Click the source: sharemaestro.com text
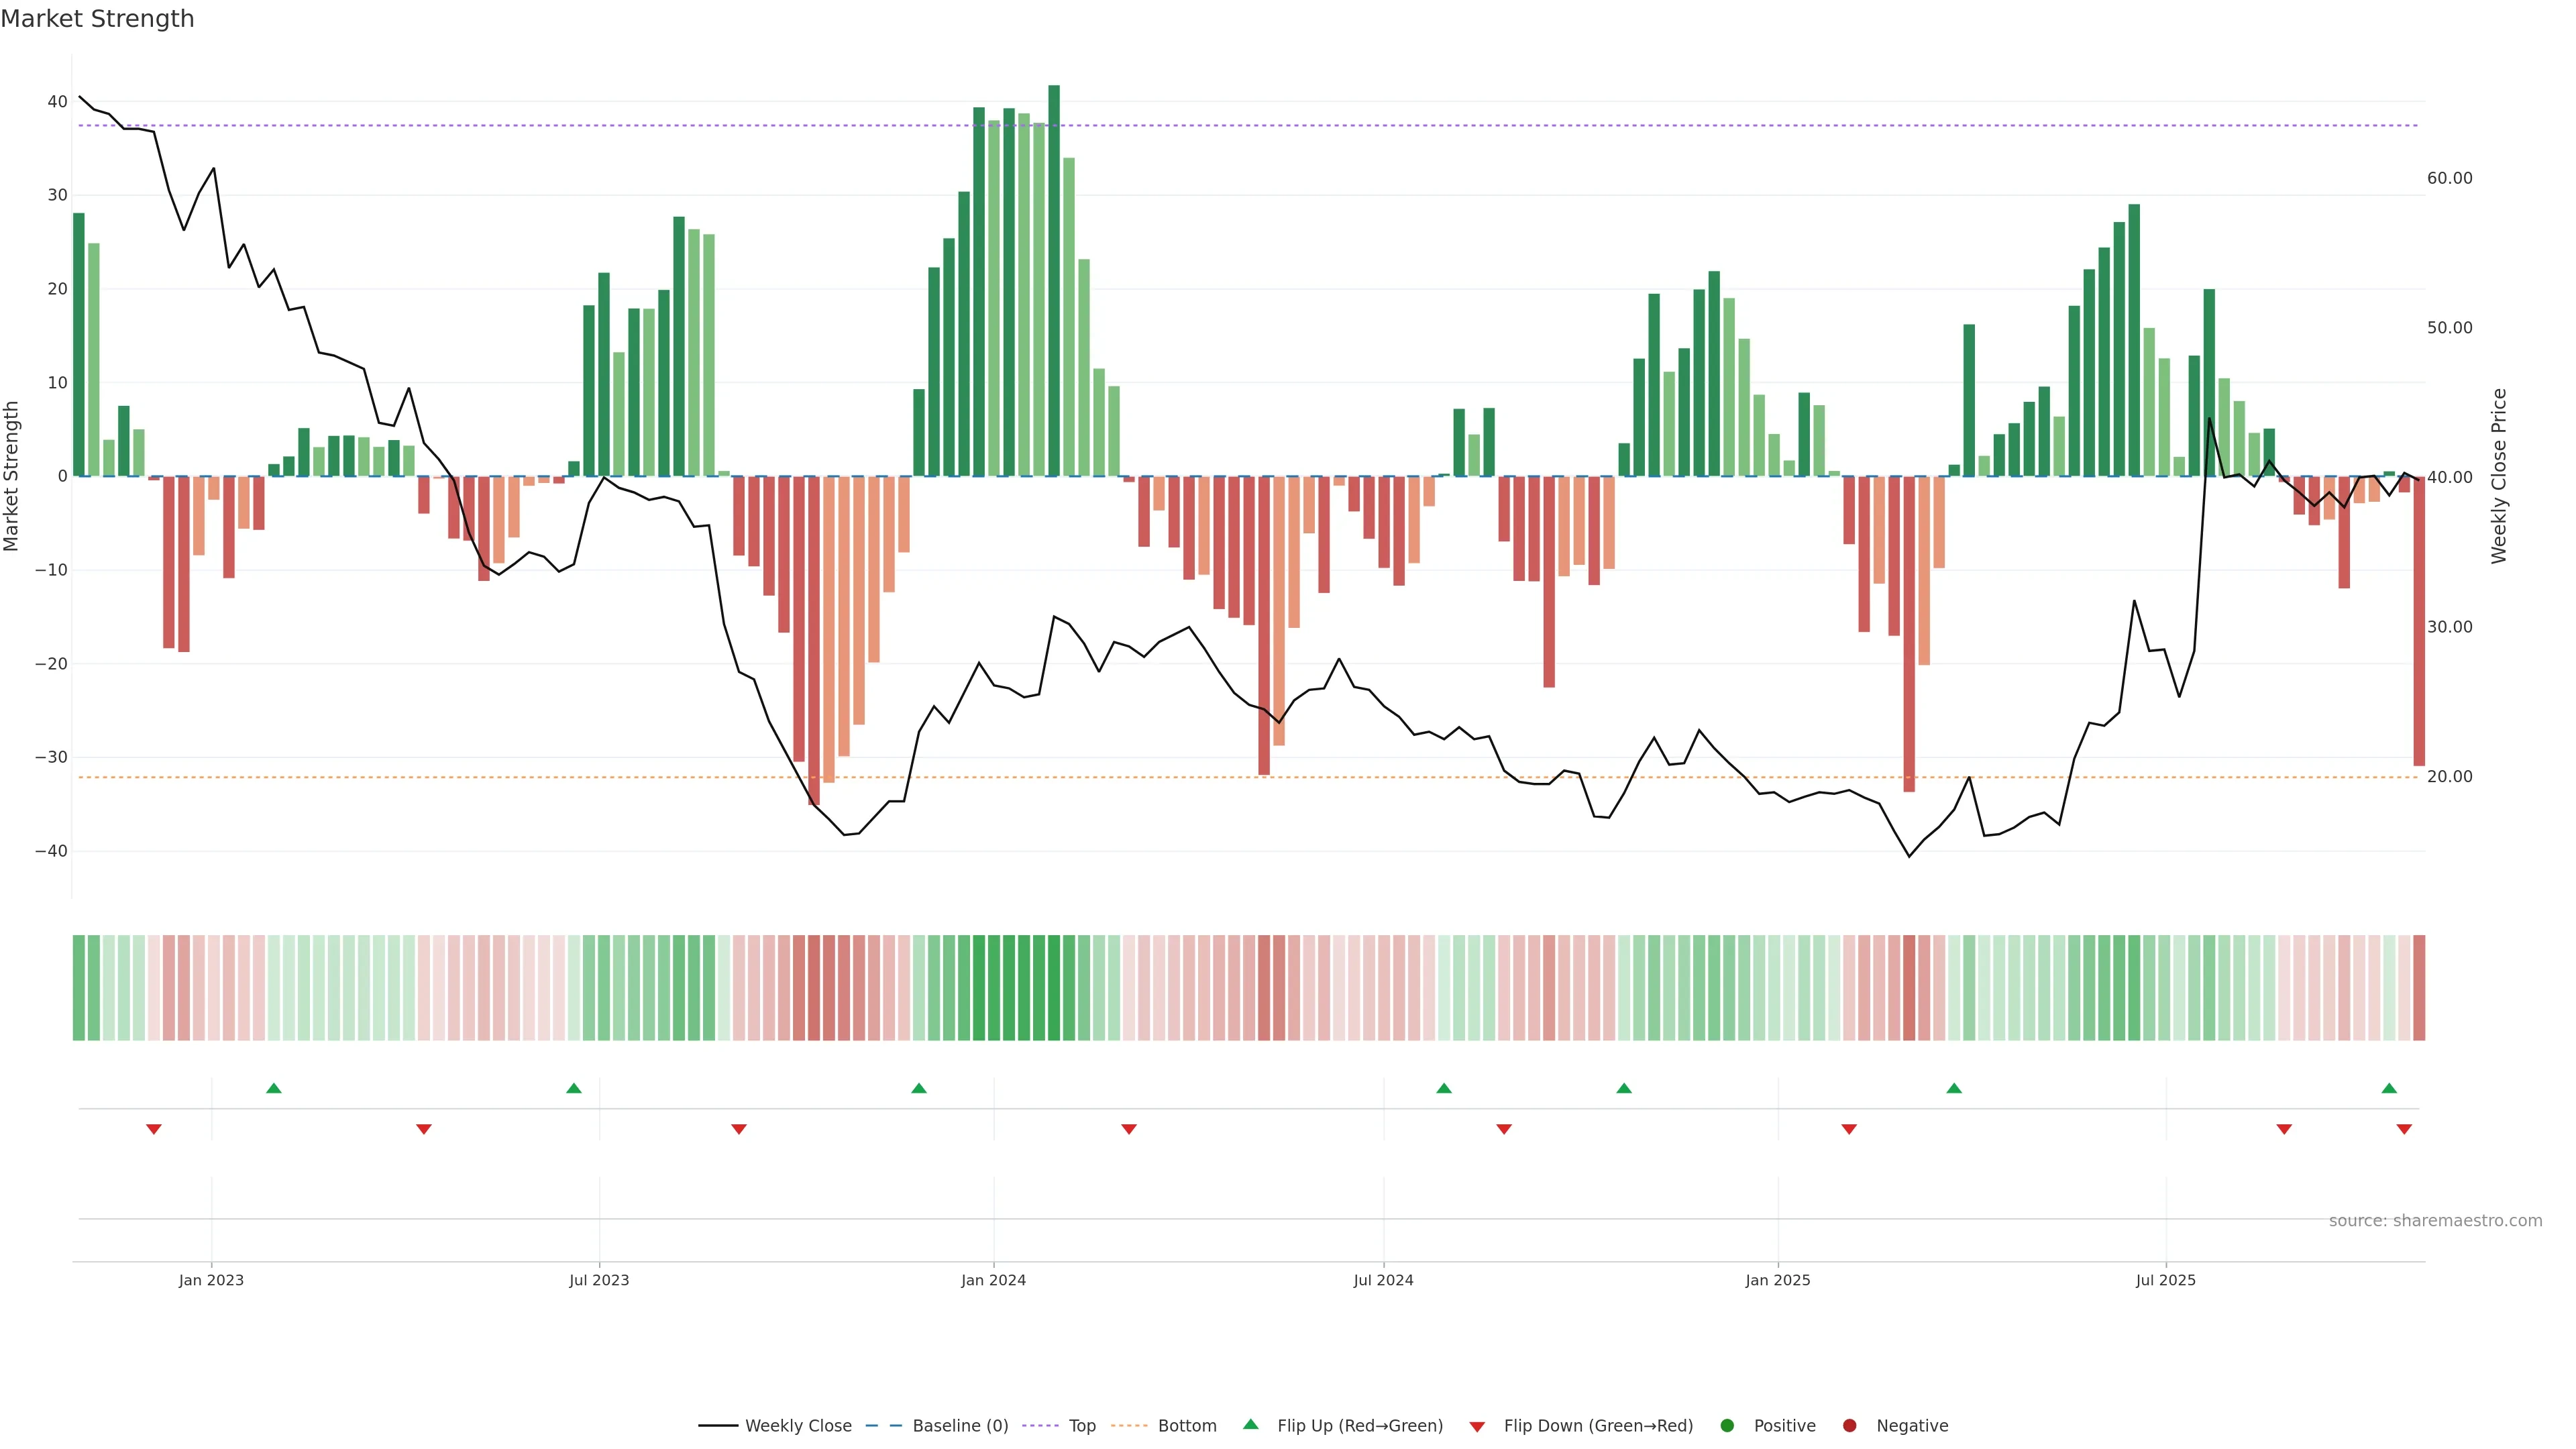The image size is (2576, 1449). (2435, 1220)
